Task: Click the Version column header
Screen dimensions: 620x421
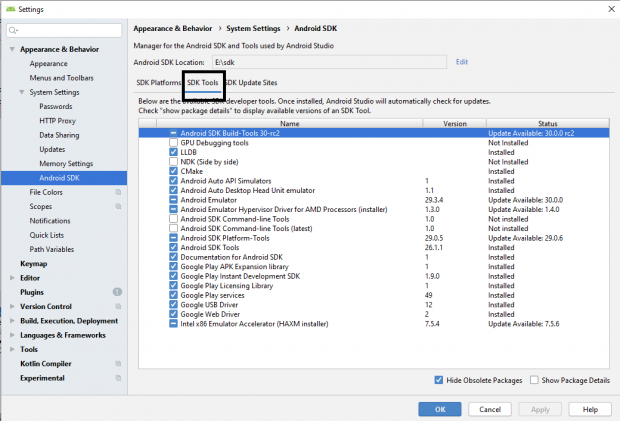Action: tap(455, 124)
